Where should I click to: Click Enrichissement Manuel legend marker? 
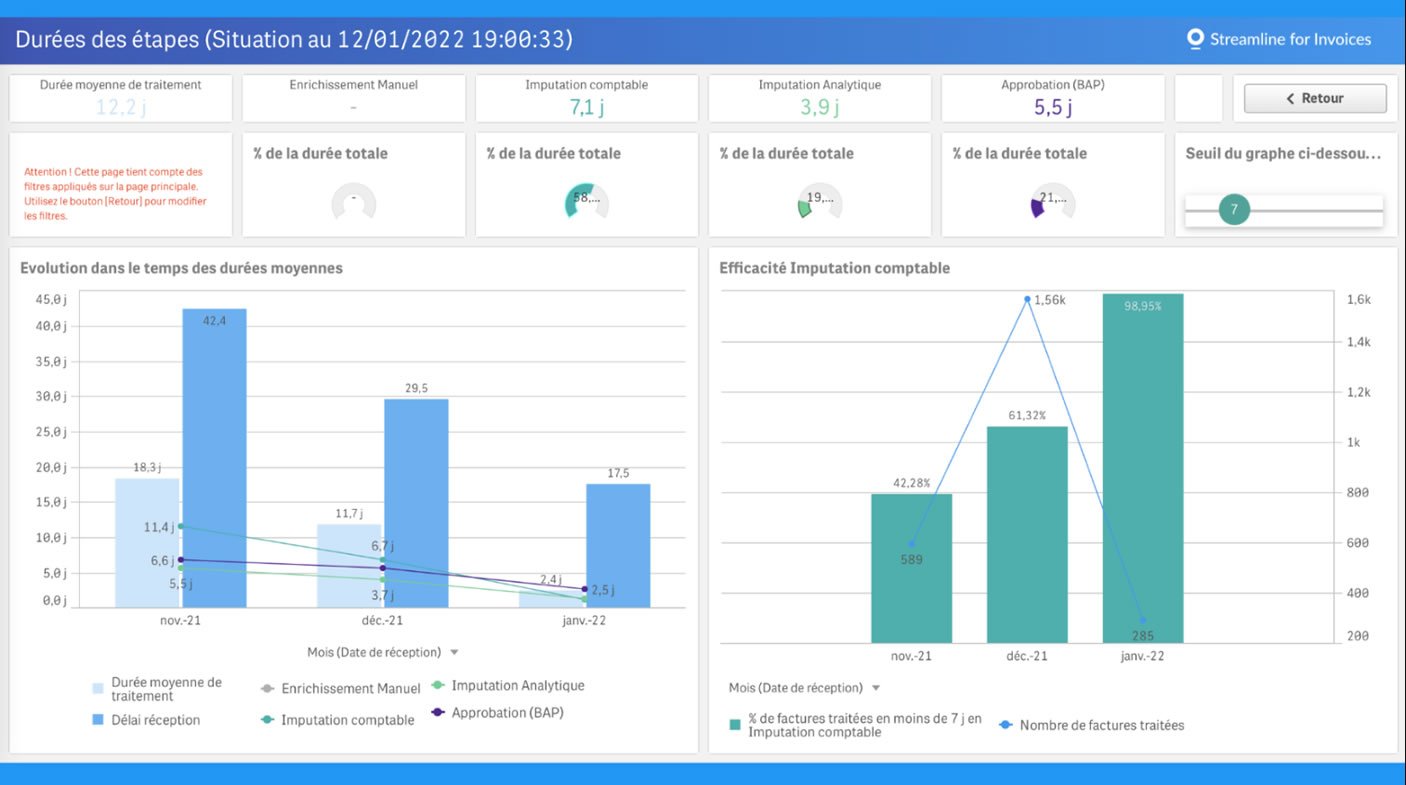point(267,689)
